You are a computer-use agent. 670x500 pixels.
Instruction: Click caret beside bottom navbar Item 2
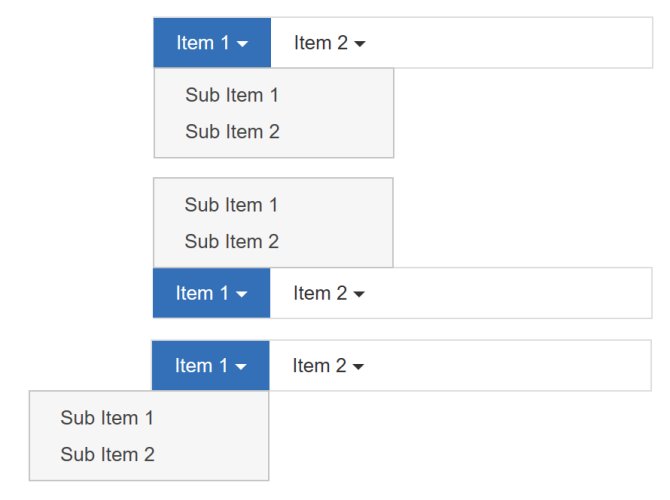tap(359, 366)
